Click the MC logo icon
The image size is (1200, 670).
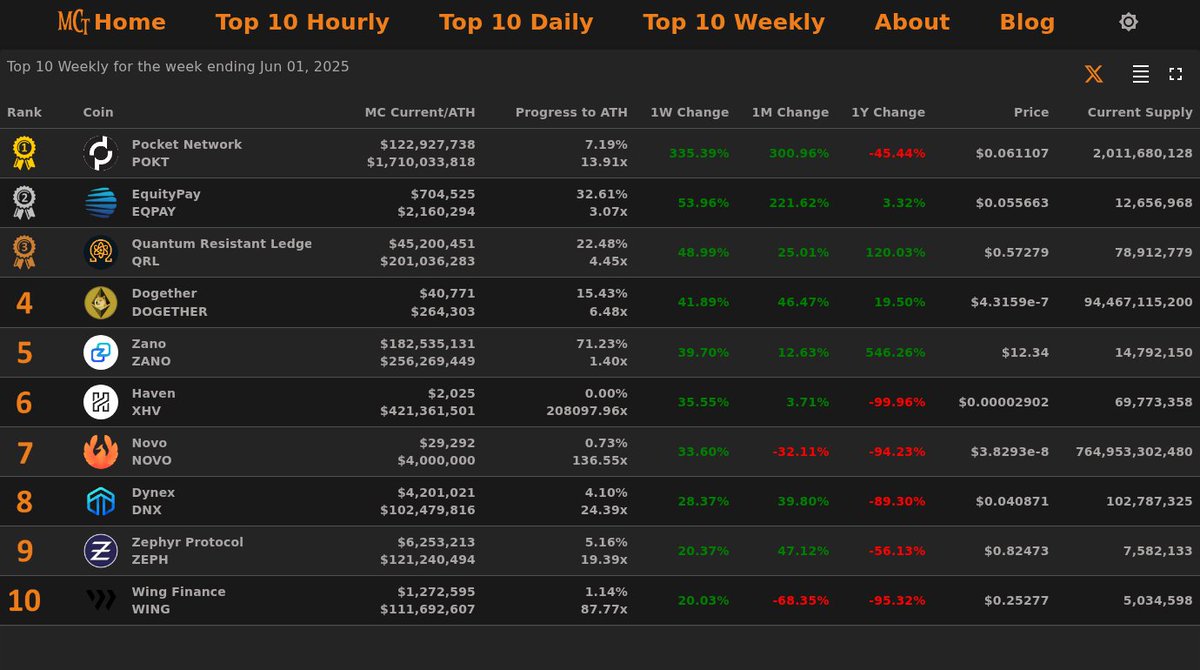(x=74, y=22)
